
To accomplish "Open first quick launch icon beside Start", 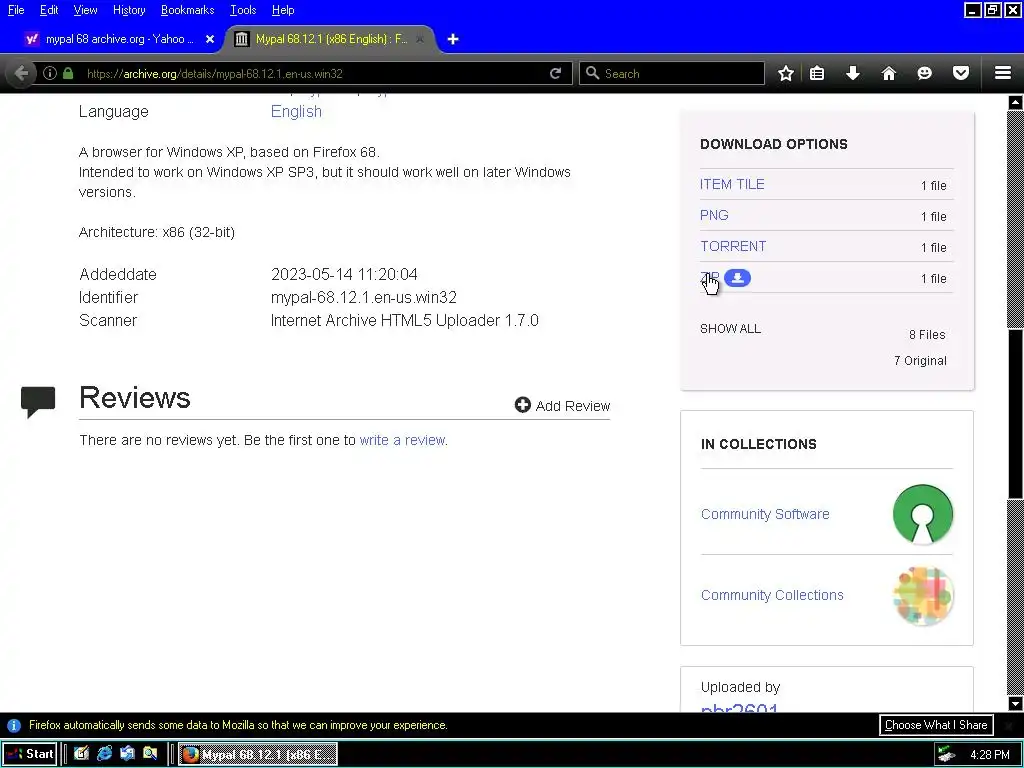I will click(81, 754).
